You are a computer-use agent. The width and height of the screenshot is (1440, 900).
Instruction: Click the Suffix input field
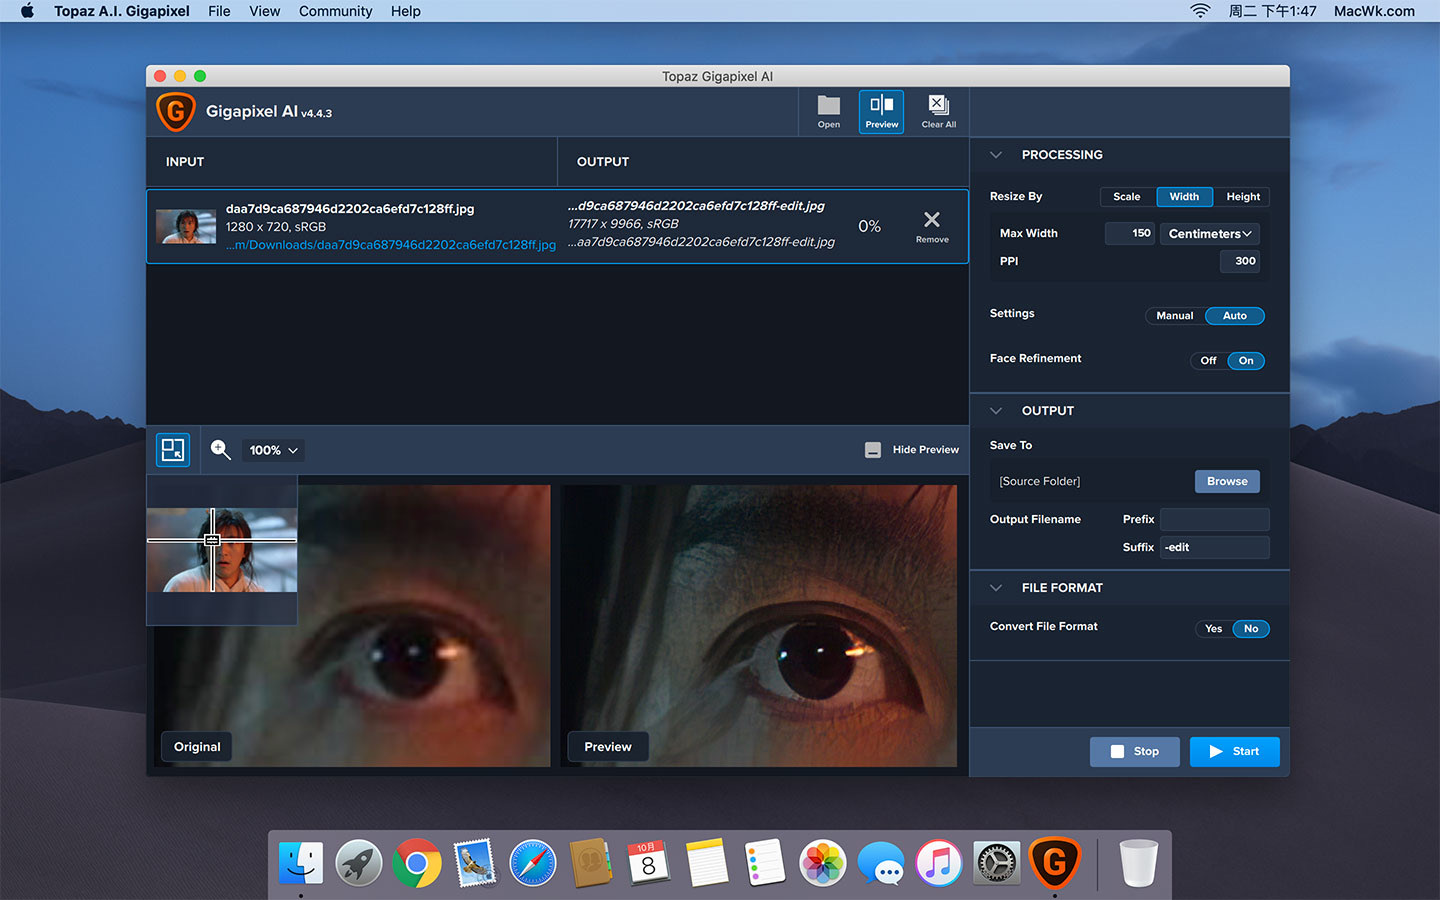coord(1214,548)
